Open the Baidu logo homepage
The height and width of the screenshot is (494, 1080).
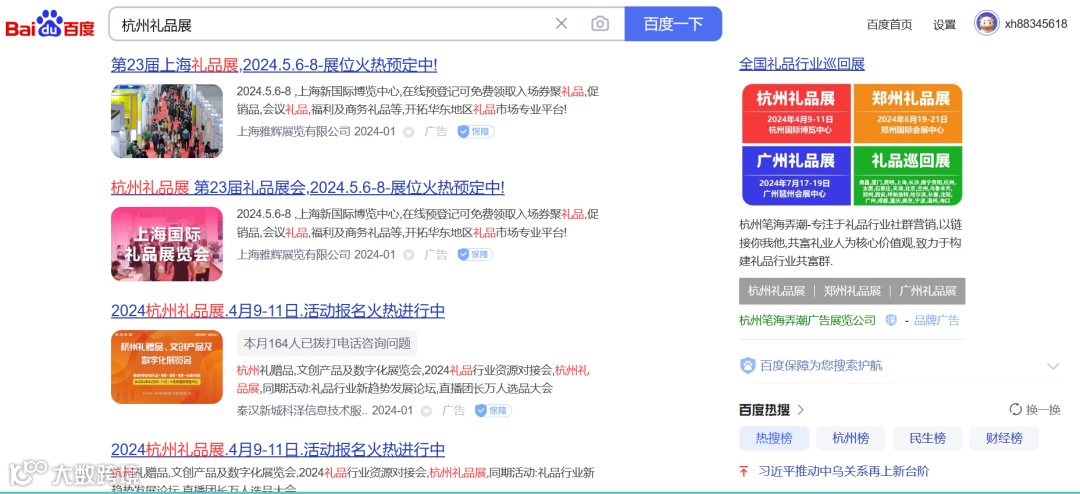[50, 25]
